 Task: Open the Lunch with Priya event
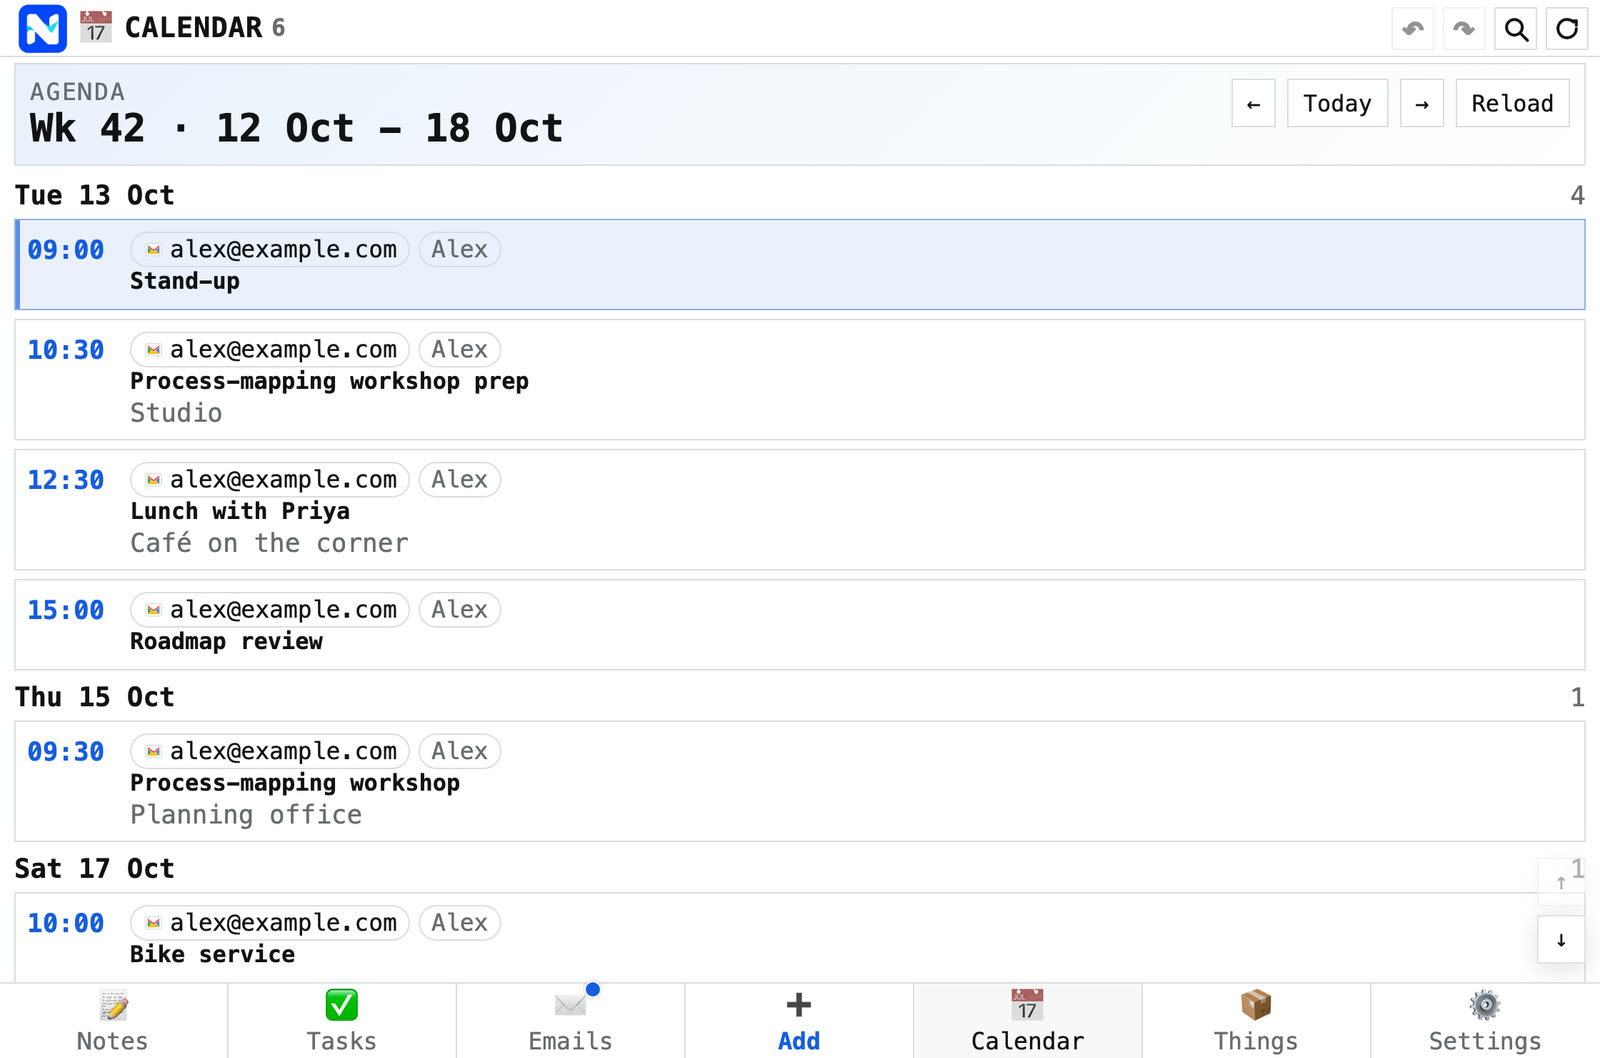(800, 510)
